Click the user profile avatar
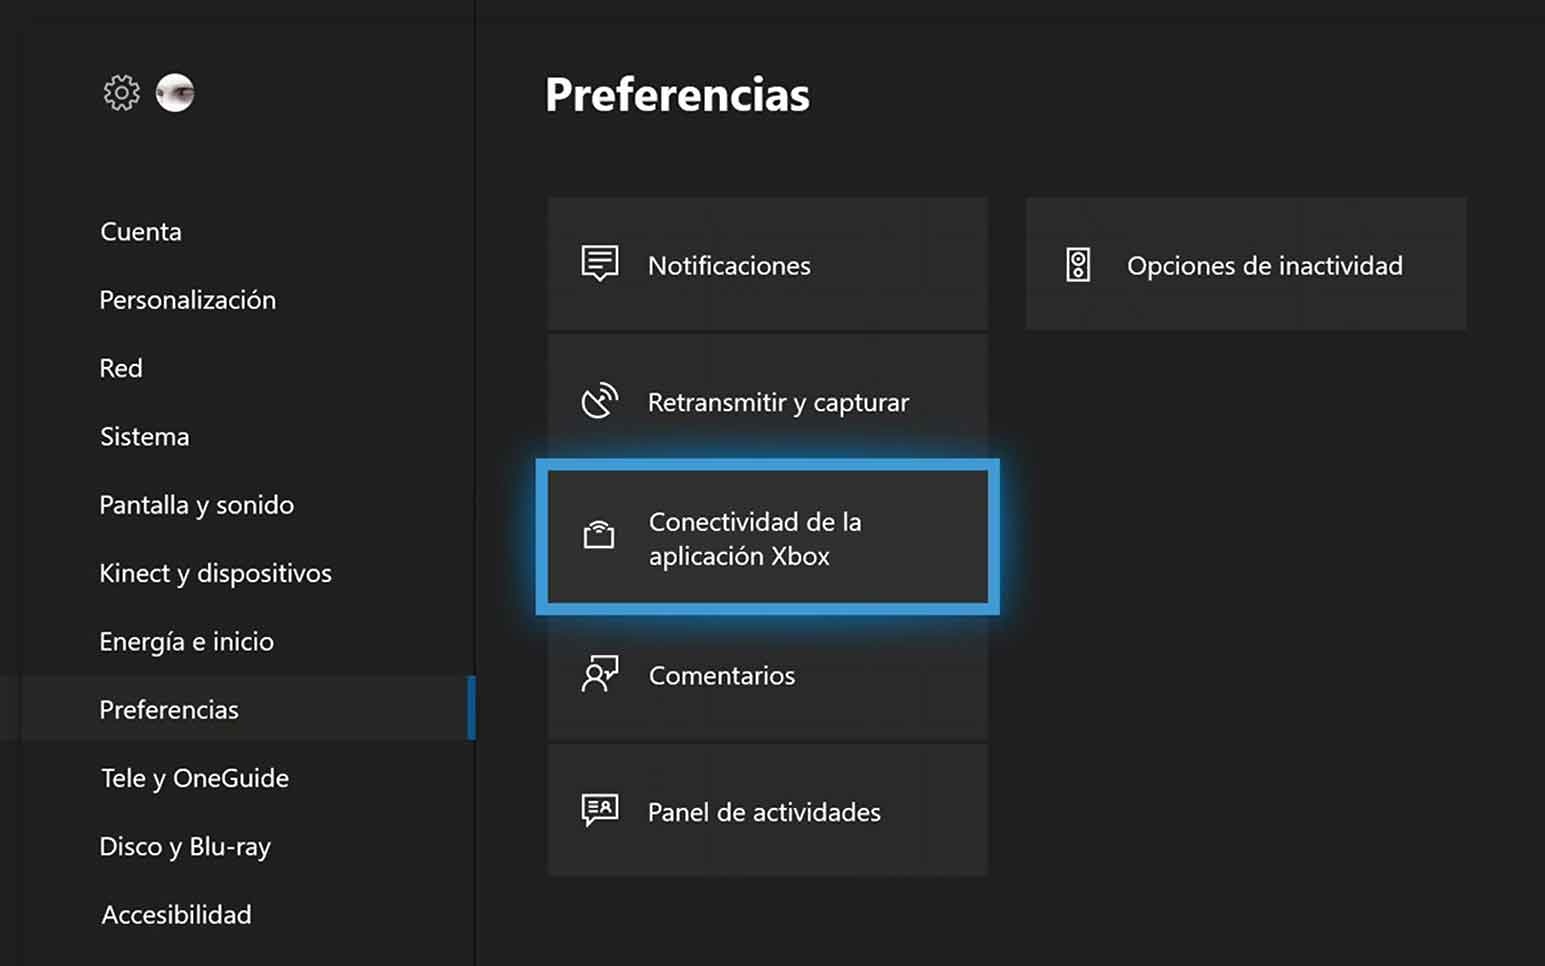 [x=175, y=93]
